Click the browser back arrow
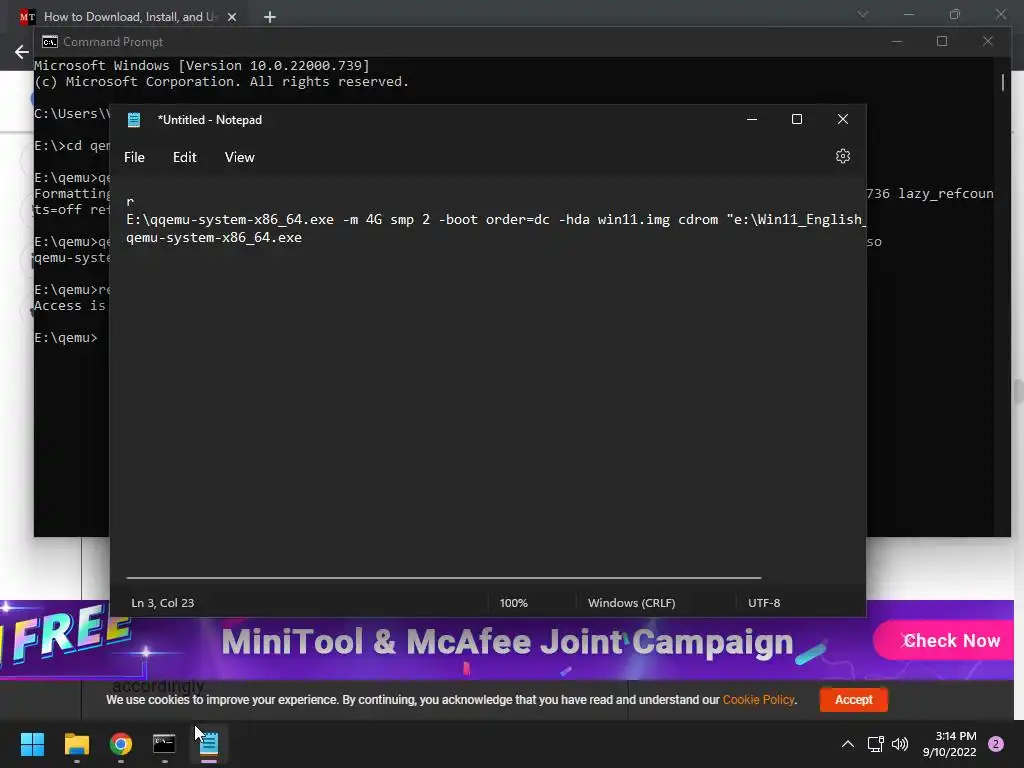Viewport: 1024px width, 768px height. 22,52
